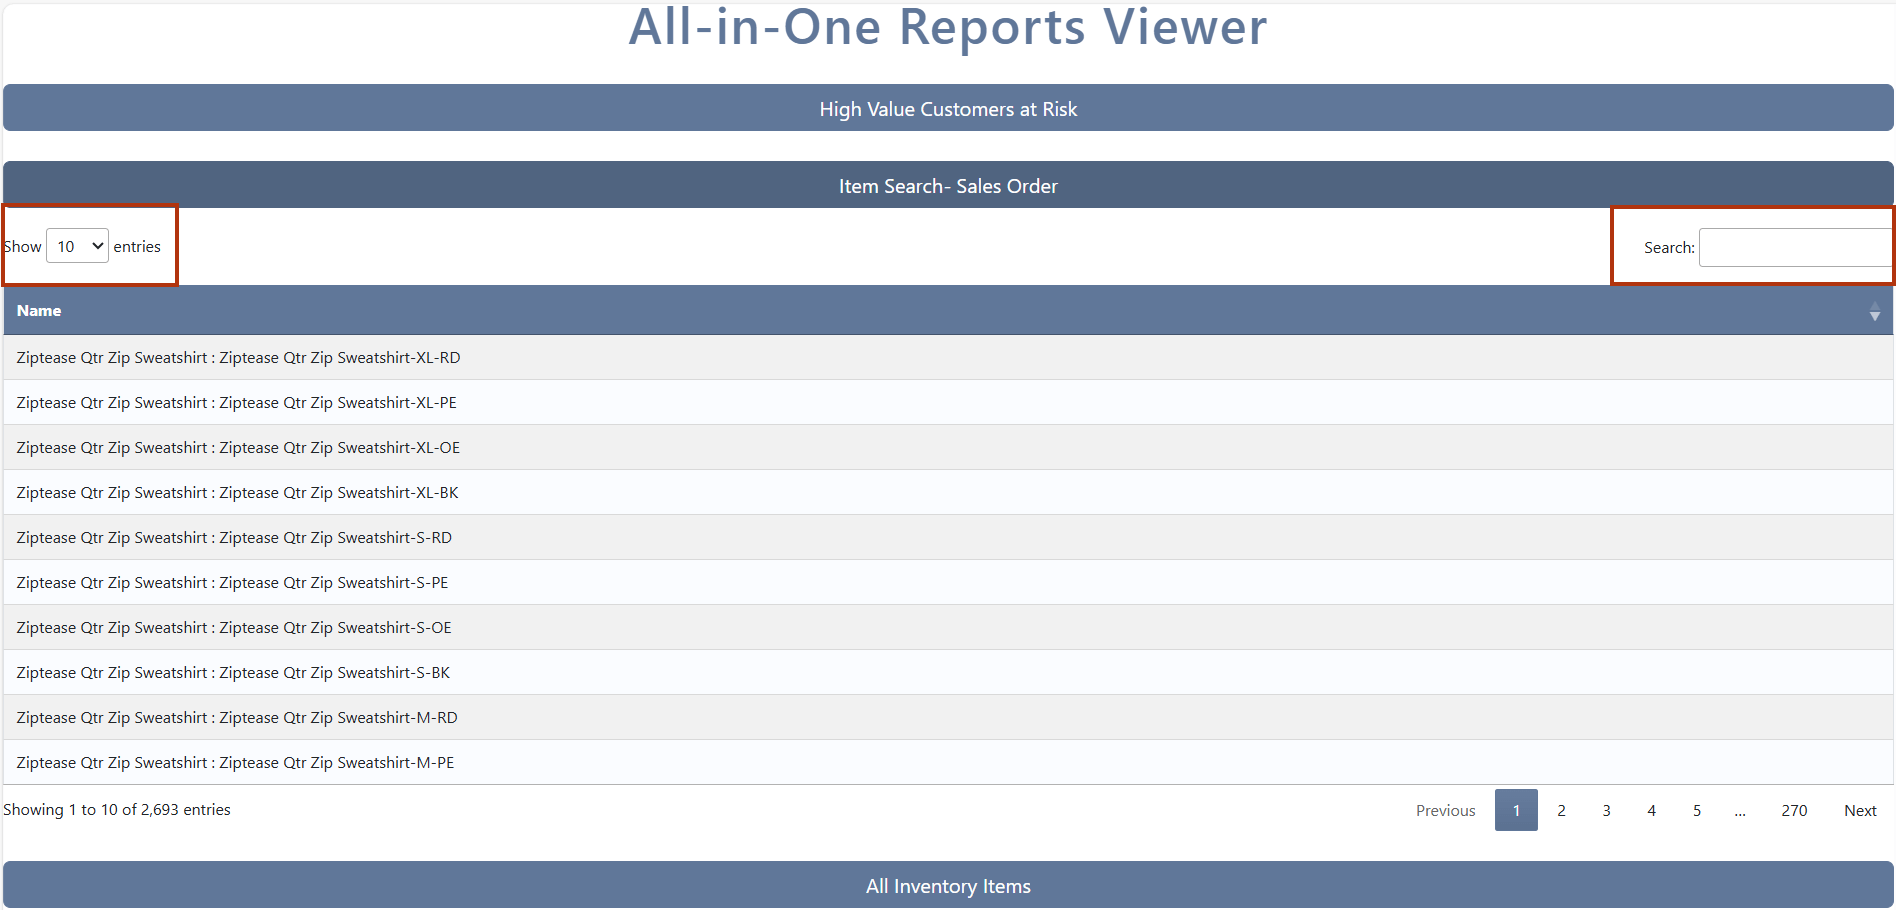
Task: Jump to the last page 270
Action: pyautogui.click(x=1795, y=810)
